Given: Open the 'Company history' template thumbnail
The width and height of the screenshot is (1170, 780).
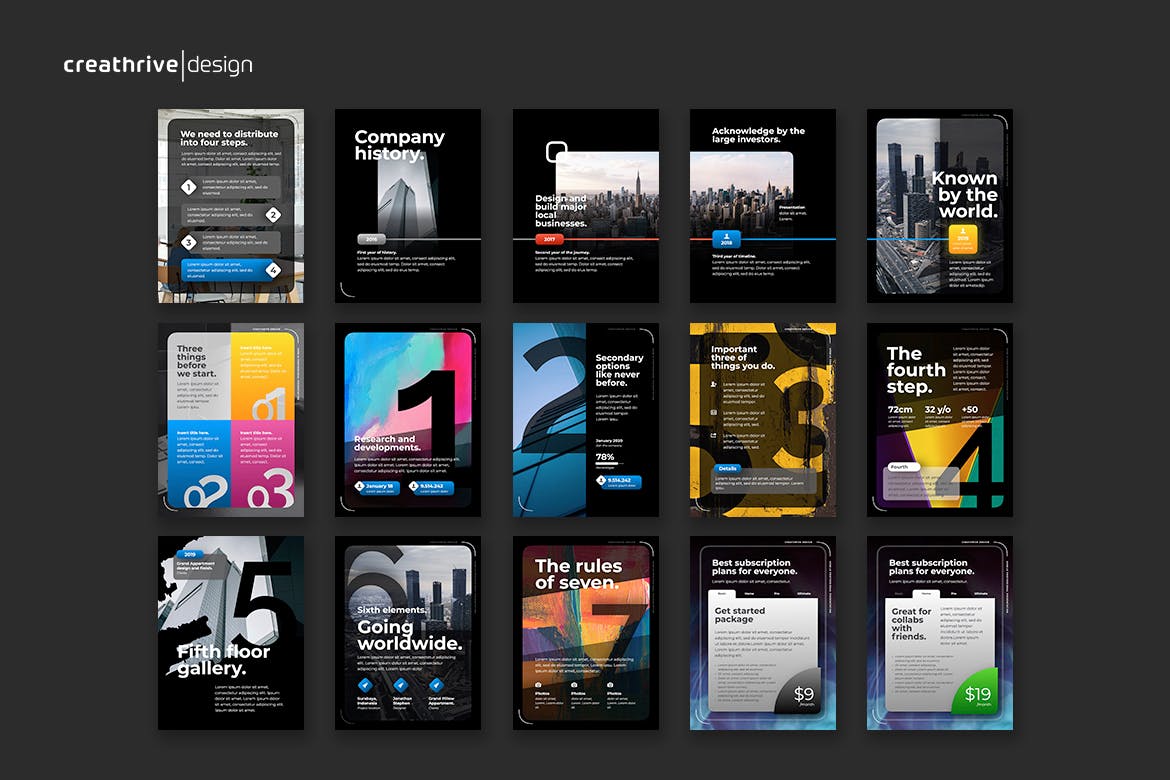Looking at the screenshot, I should point(407,205).
